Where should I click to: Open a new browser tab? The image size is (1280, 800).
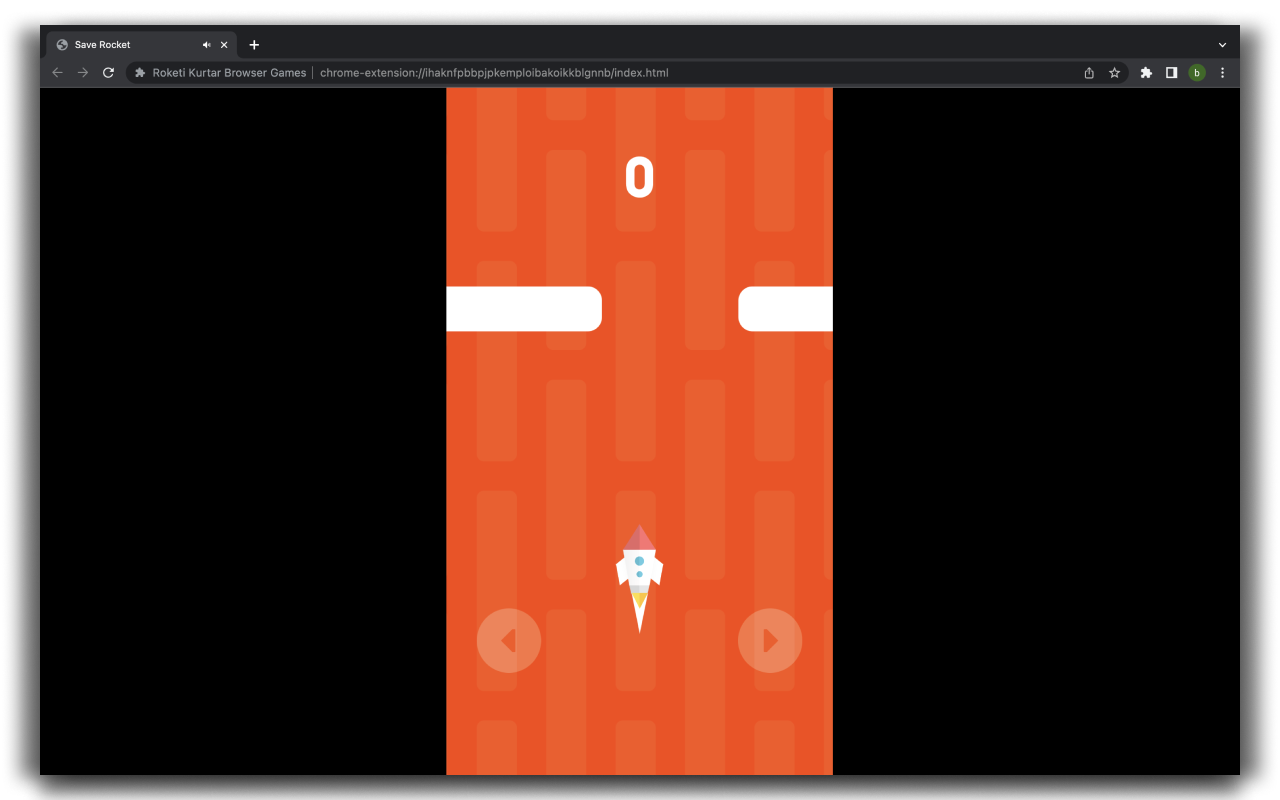(x=254, y=44)
